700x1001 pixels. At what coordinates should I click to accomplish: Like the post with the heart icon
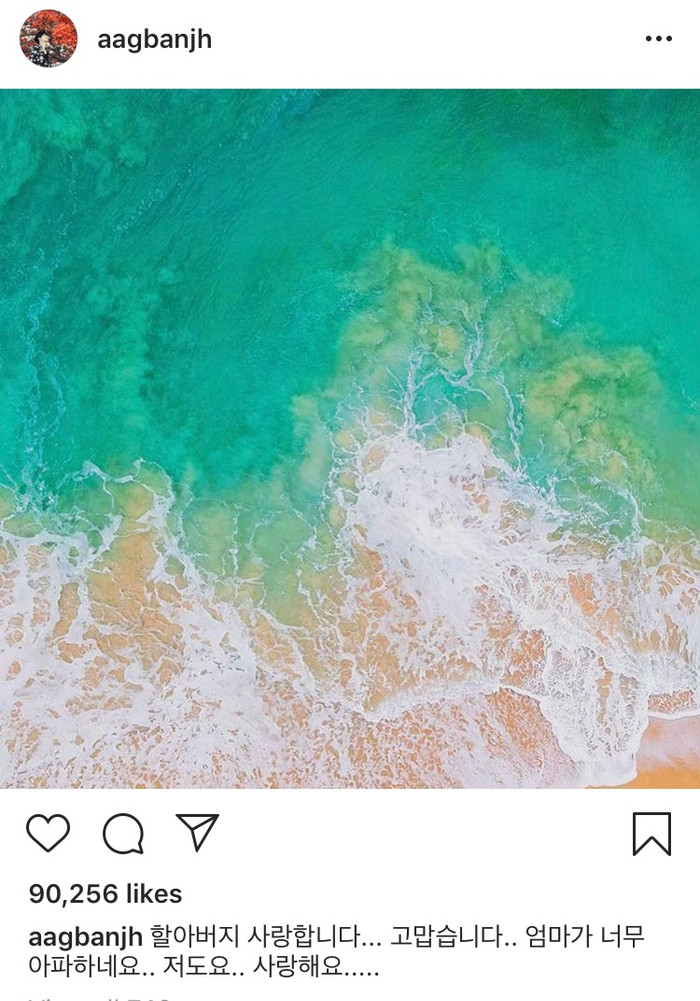point(48,833)
